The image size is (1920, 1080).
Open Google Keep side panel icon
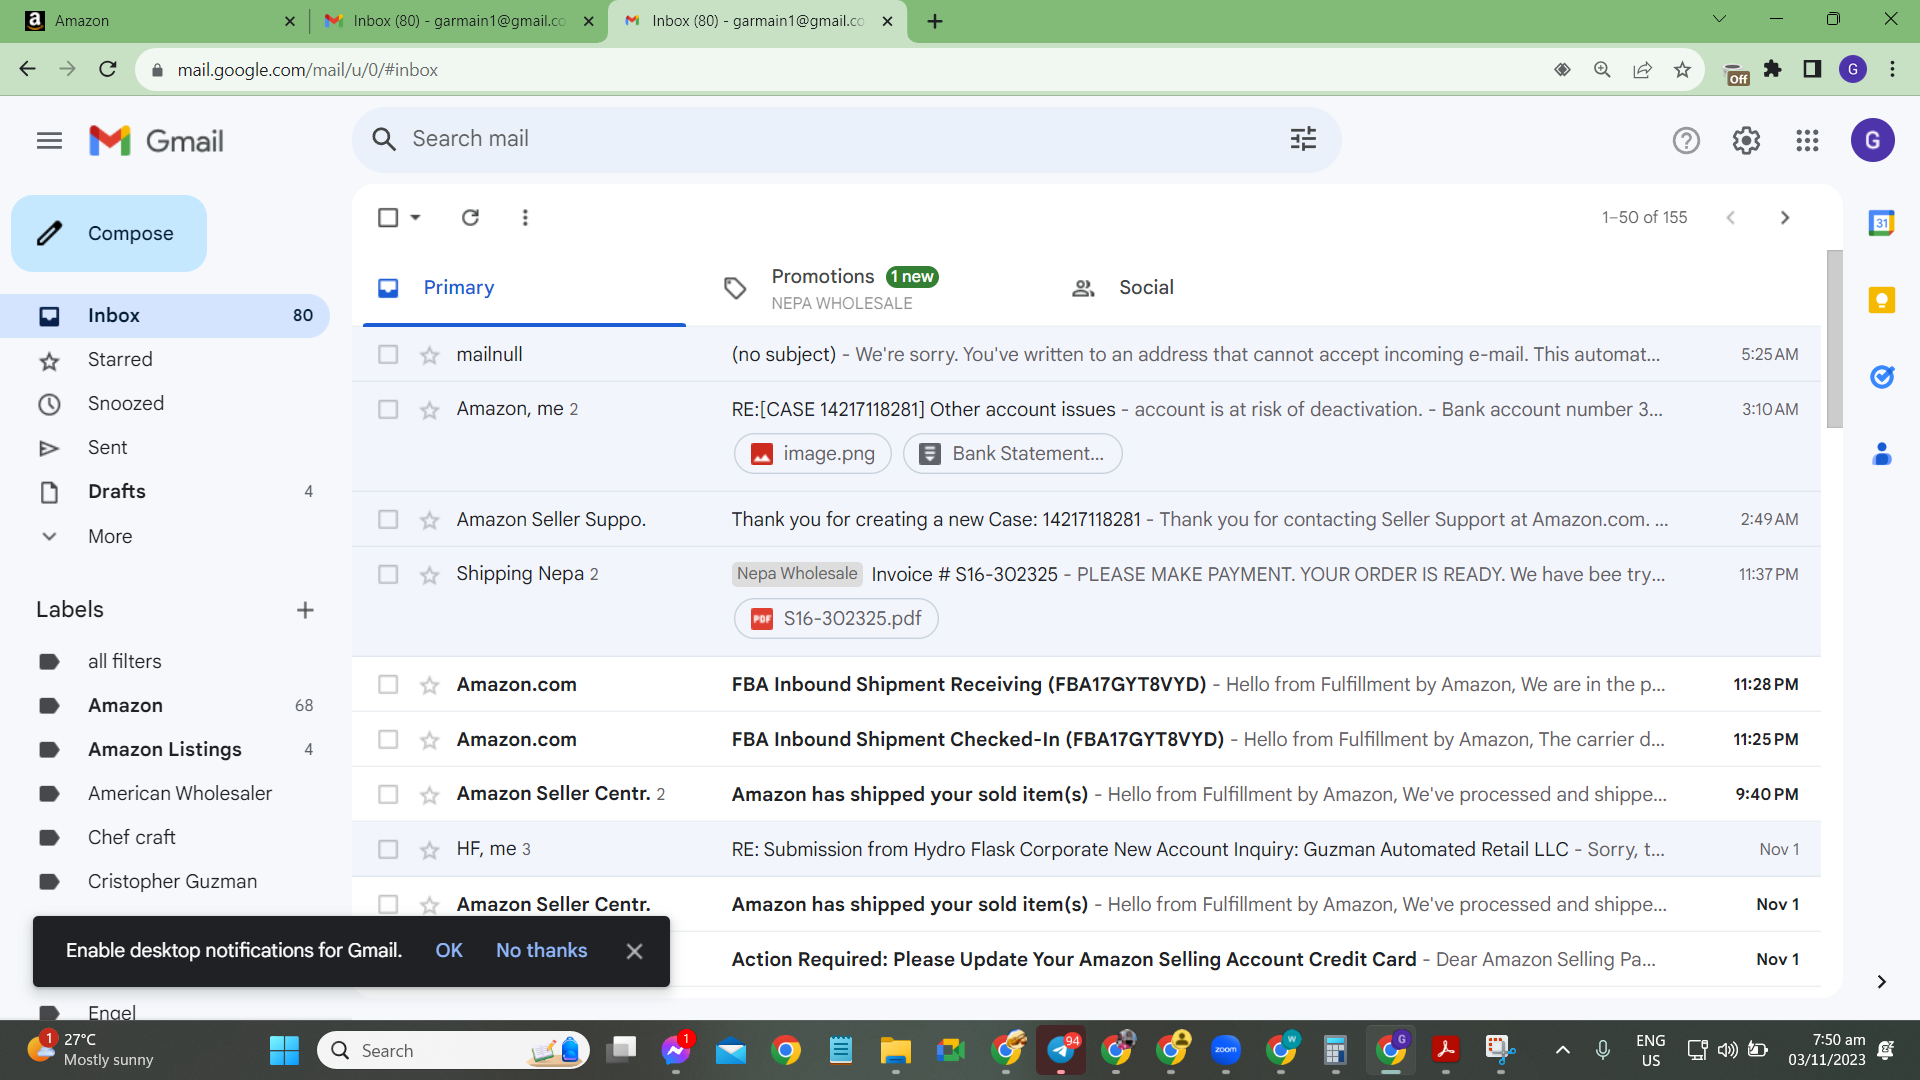(1881, 300)
